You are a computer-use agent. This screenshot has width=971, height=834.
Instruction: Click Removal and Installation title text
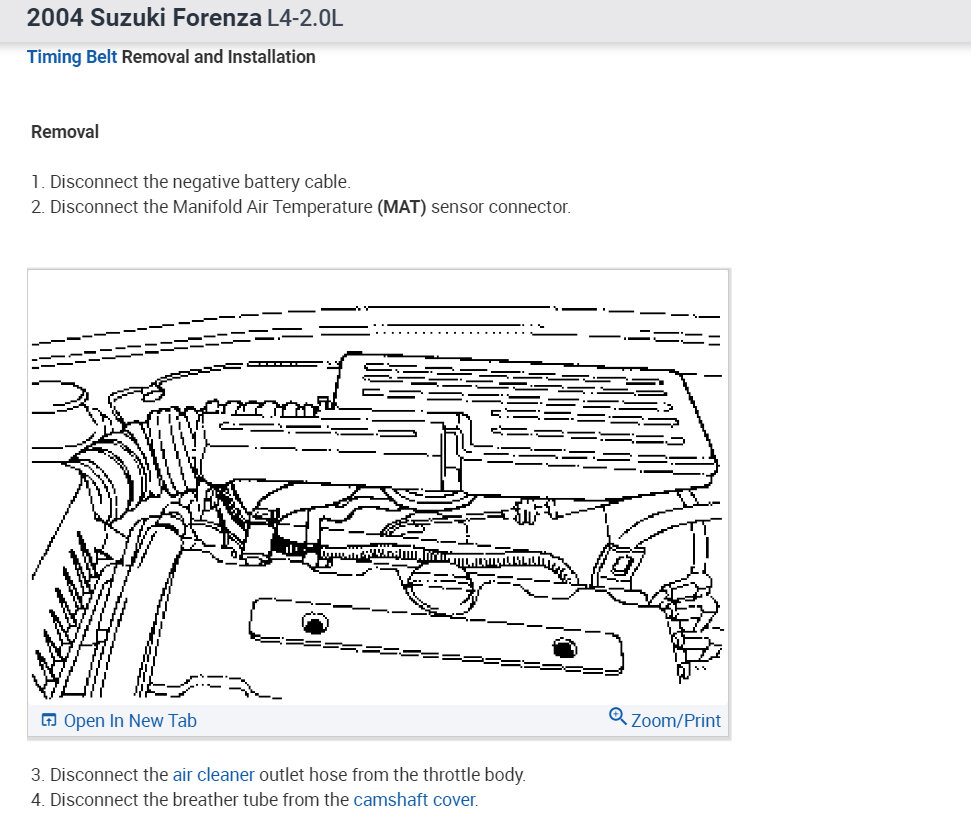pyautogui.click(x=219, y=57)
